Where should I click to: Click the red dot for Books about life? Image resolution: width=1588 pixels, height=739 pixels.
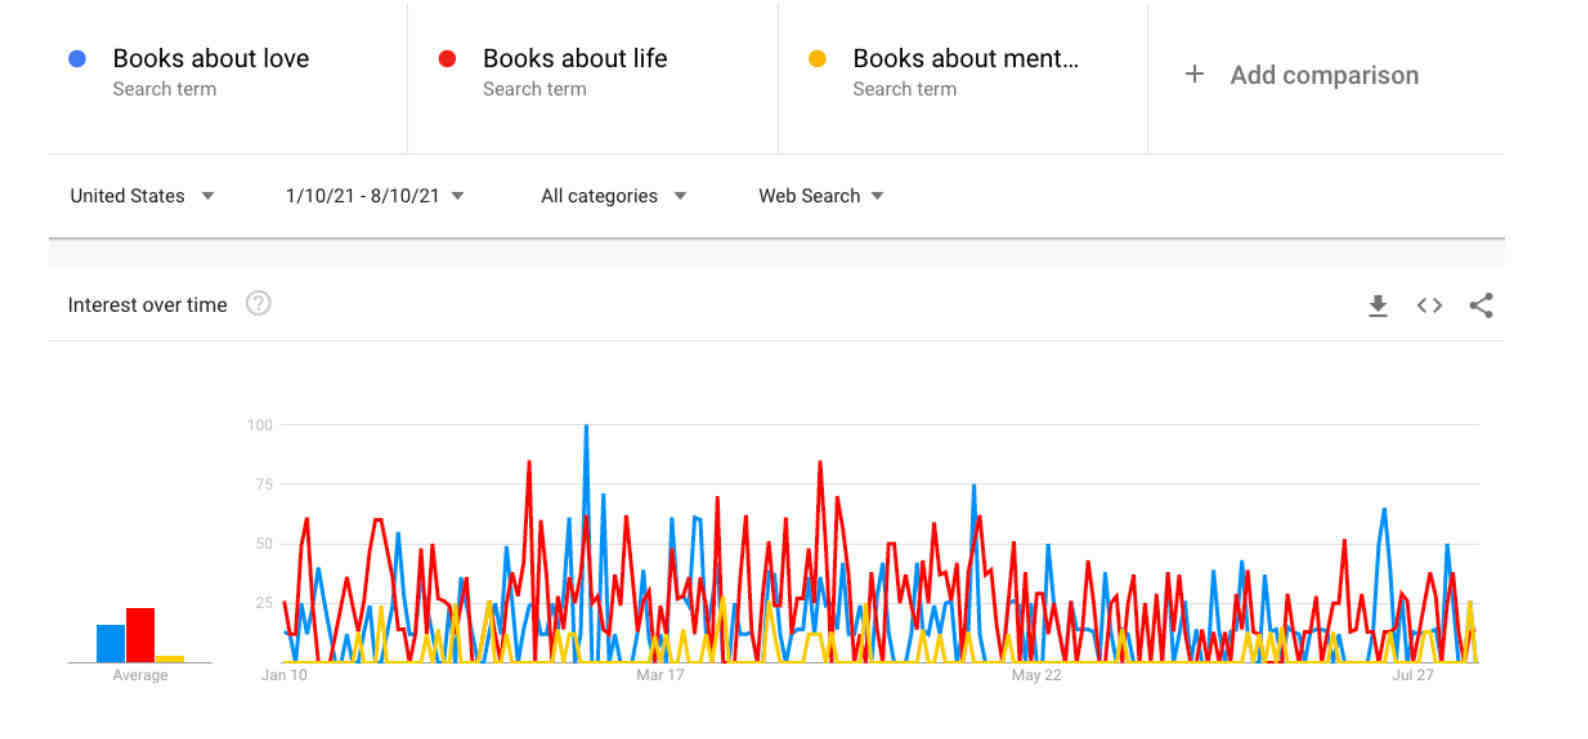(x=447, y=59)
